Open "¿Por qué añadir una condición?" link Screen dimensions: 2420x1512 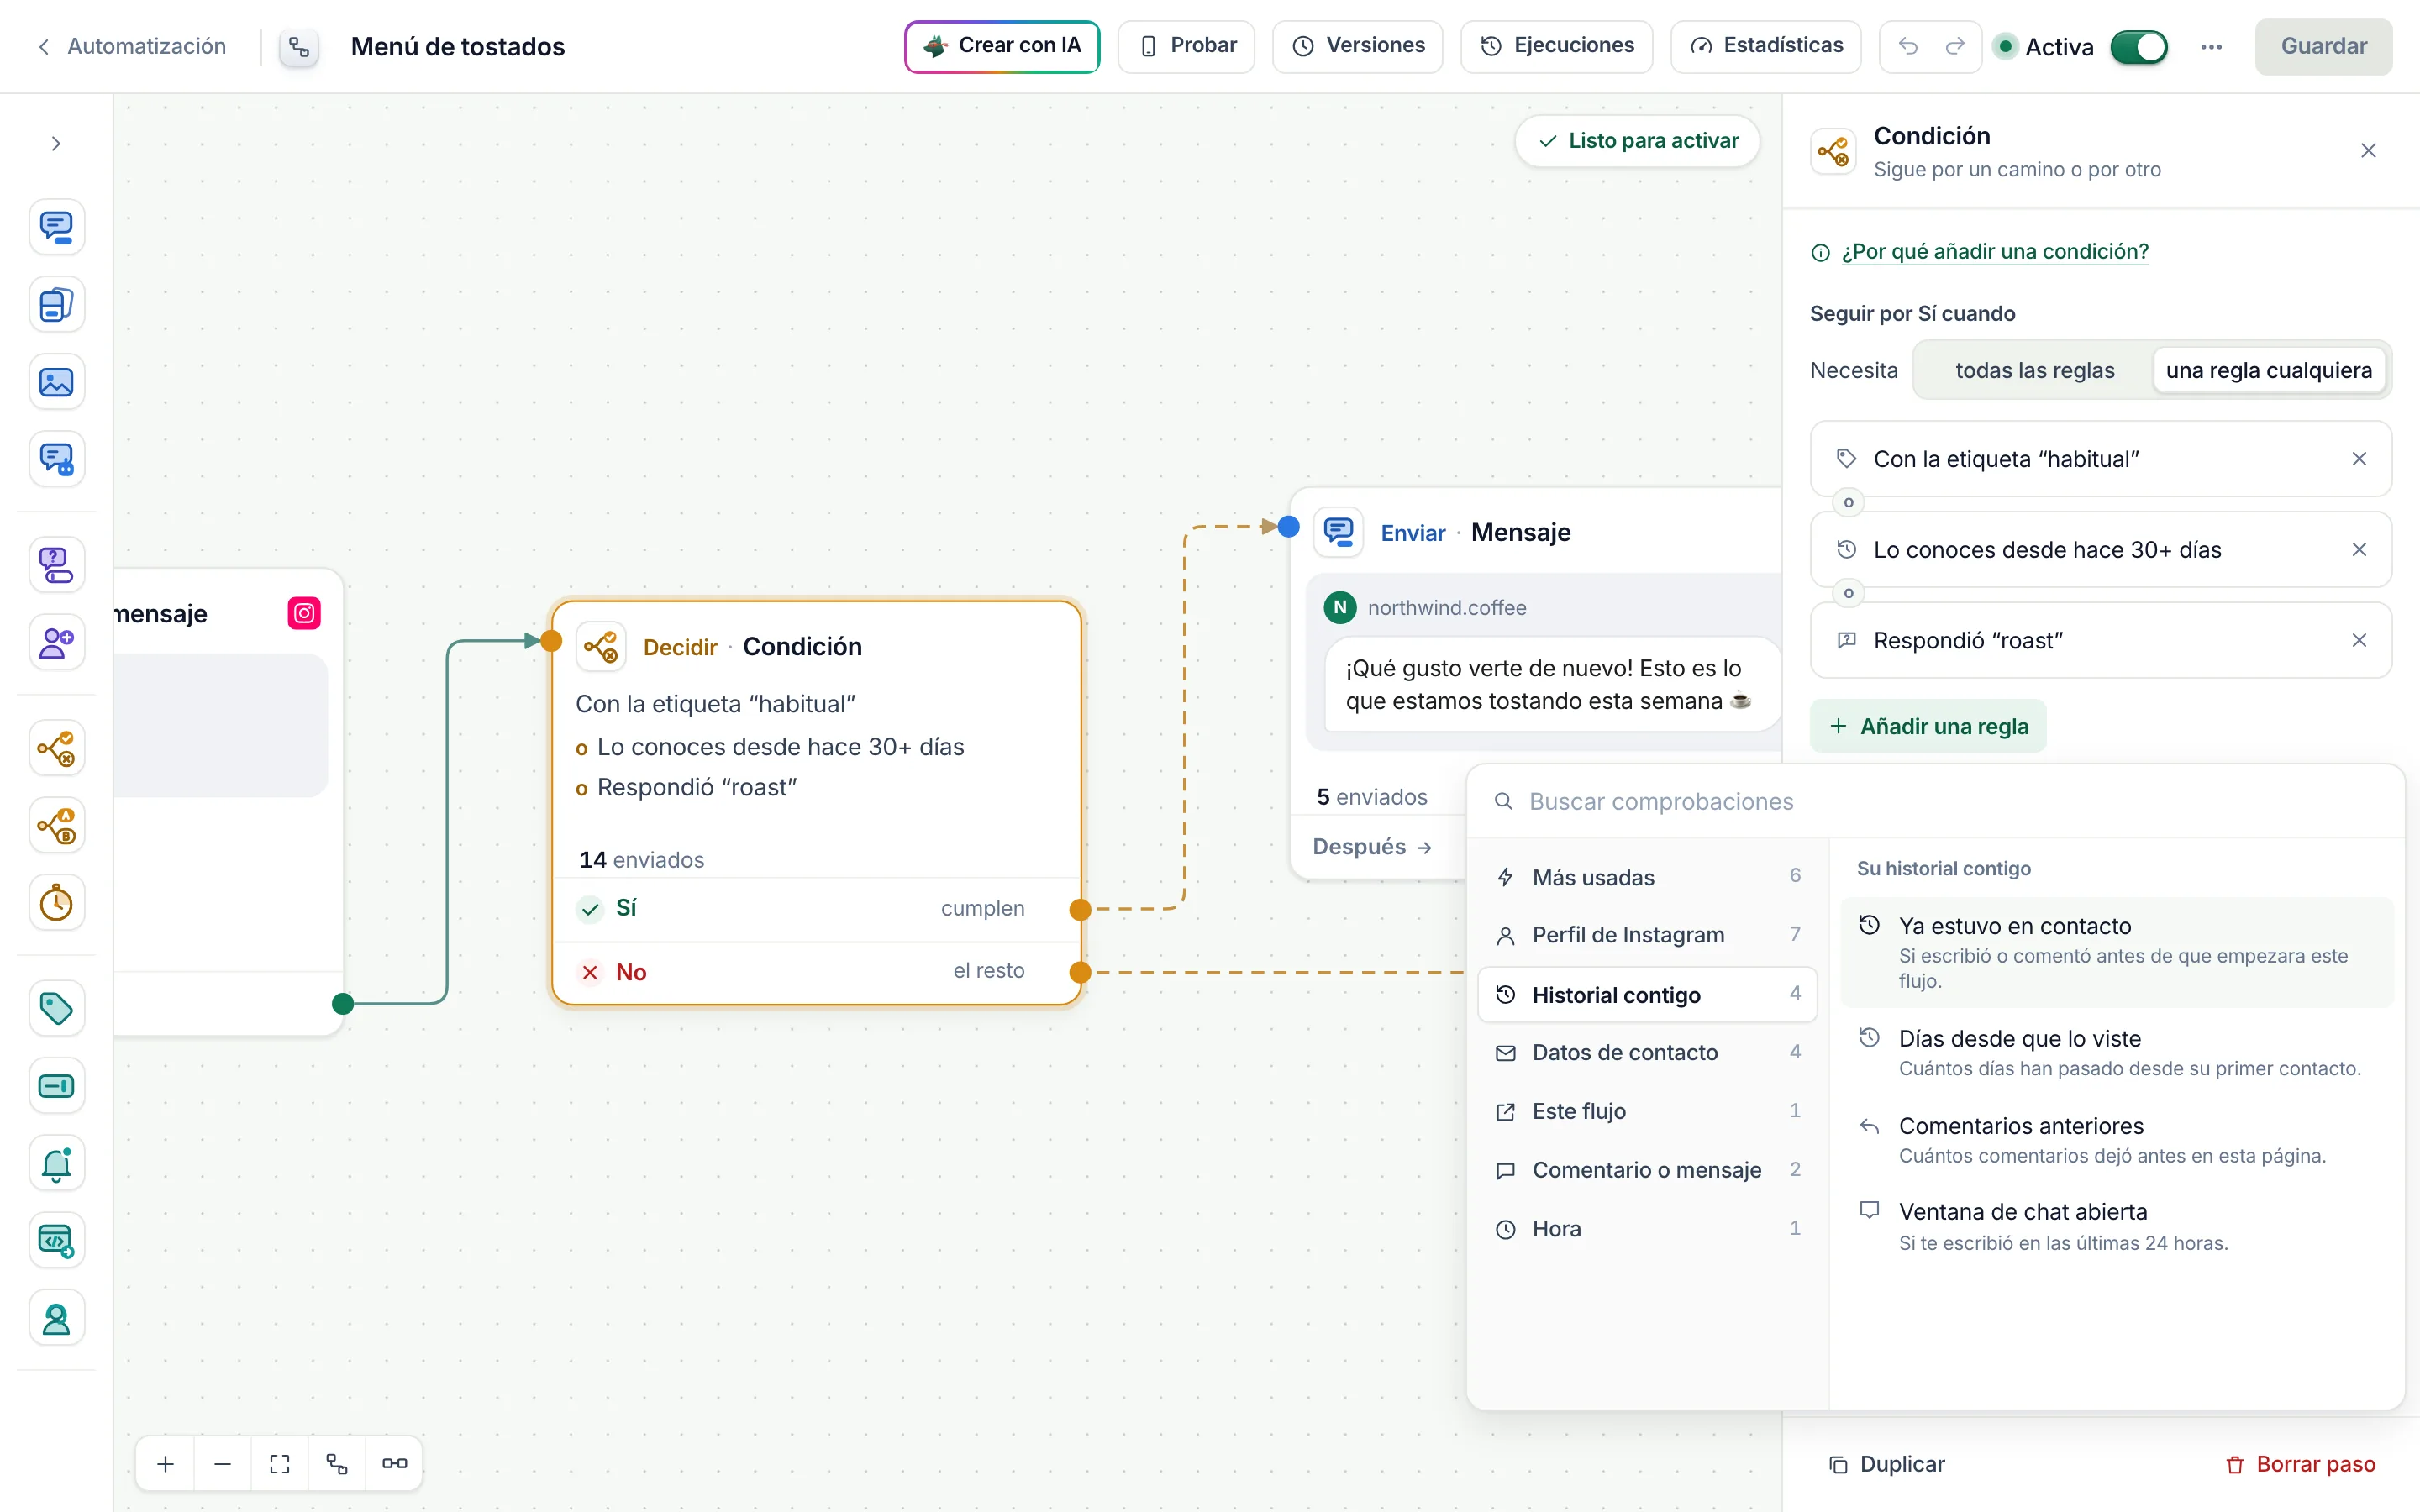pos(1994,252)
